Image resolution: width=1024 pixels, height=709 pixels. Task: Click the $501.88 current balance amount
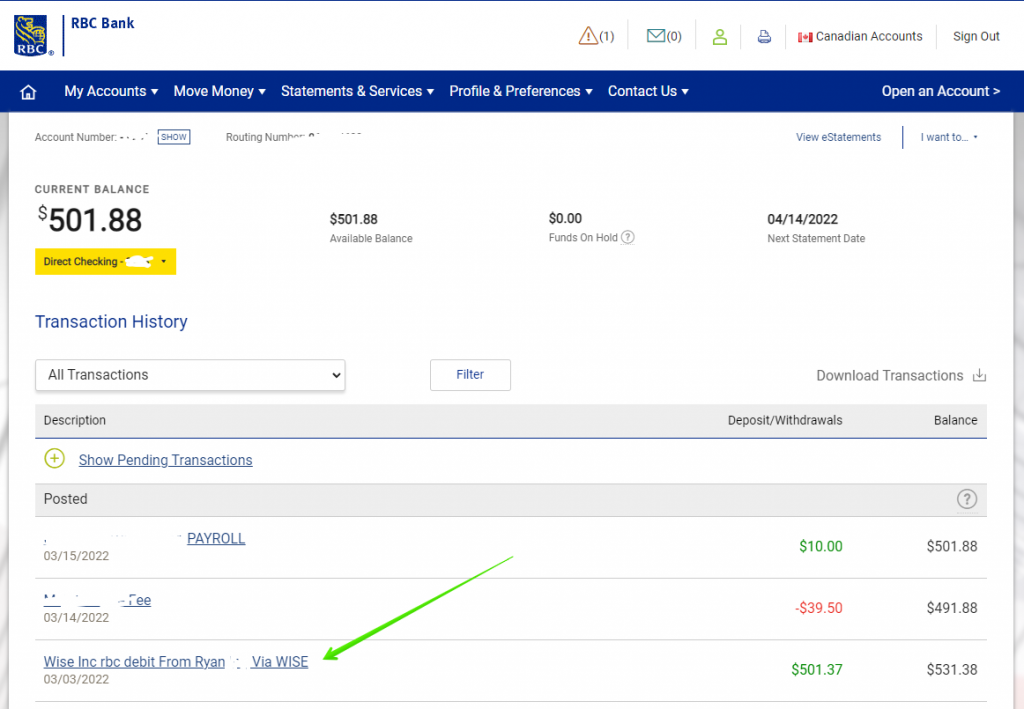pyautogui.click(x=89, y=219)
